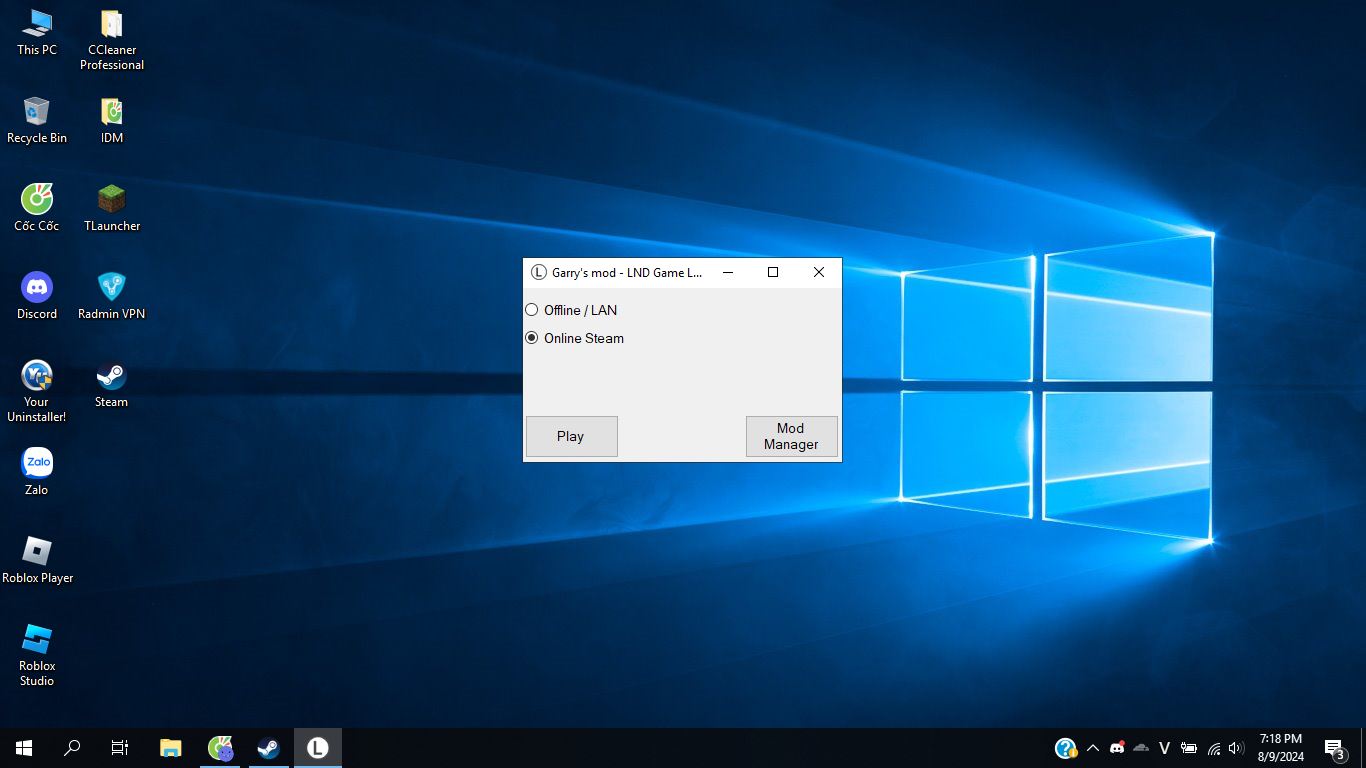Switch to Steam in the taskbar

click(x=268, y=748)
